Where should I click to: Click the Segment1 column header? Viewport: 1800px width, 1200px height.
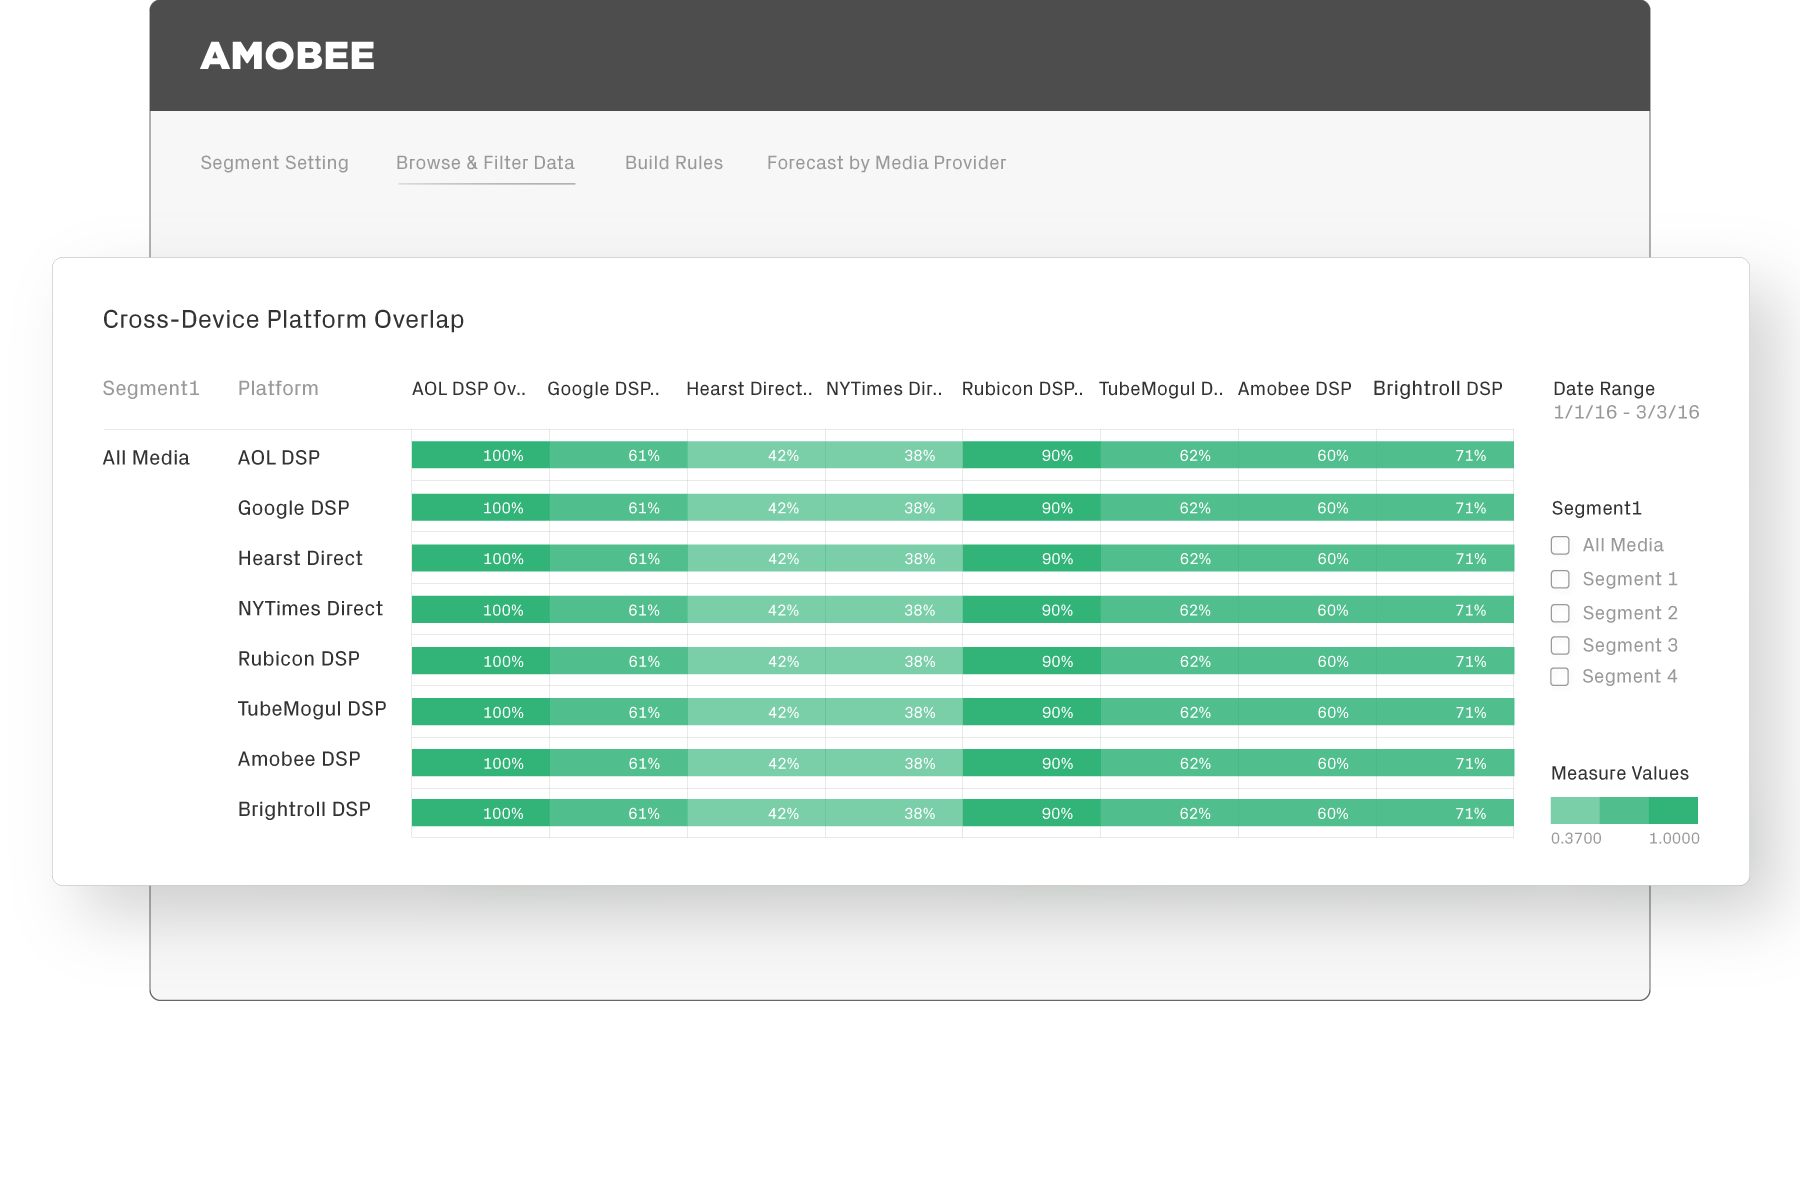[x=151, y=388]
